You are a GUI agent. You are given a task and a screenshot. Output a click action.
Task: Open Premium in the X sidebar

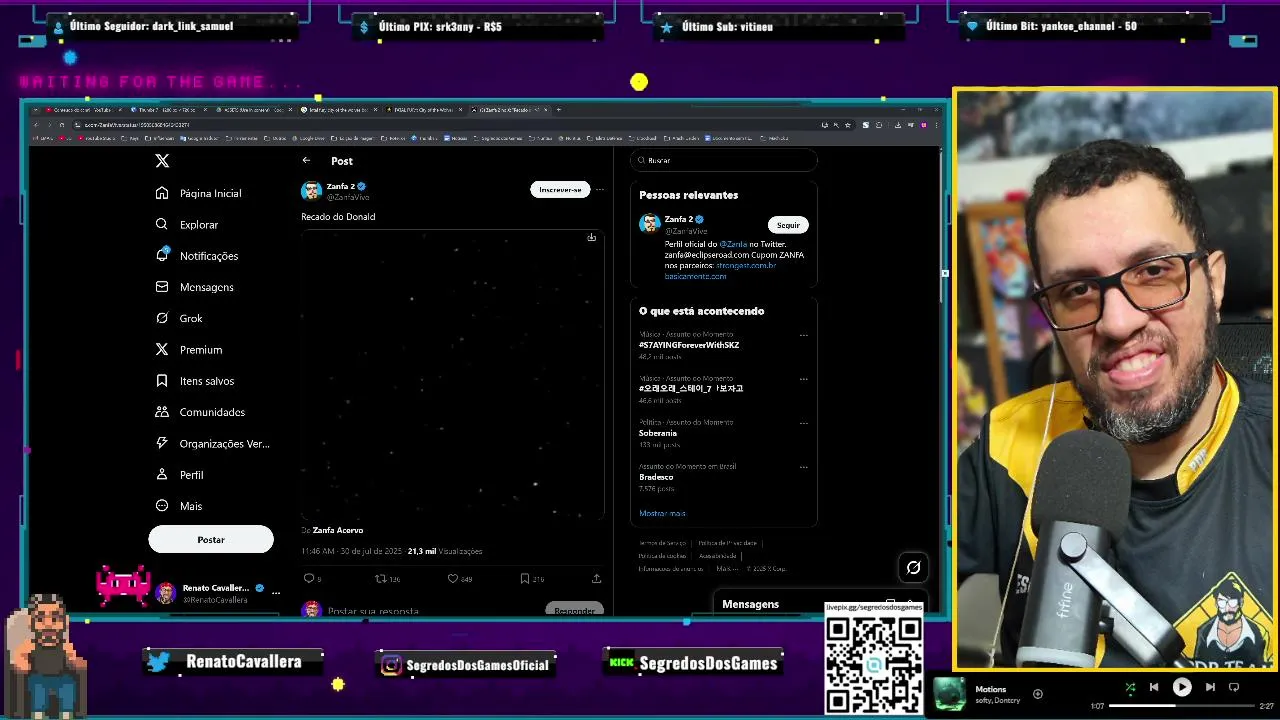(x=189, y=350)
